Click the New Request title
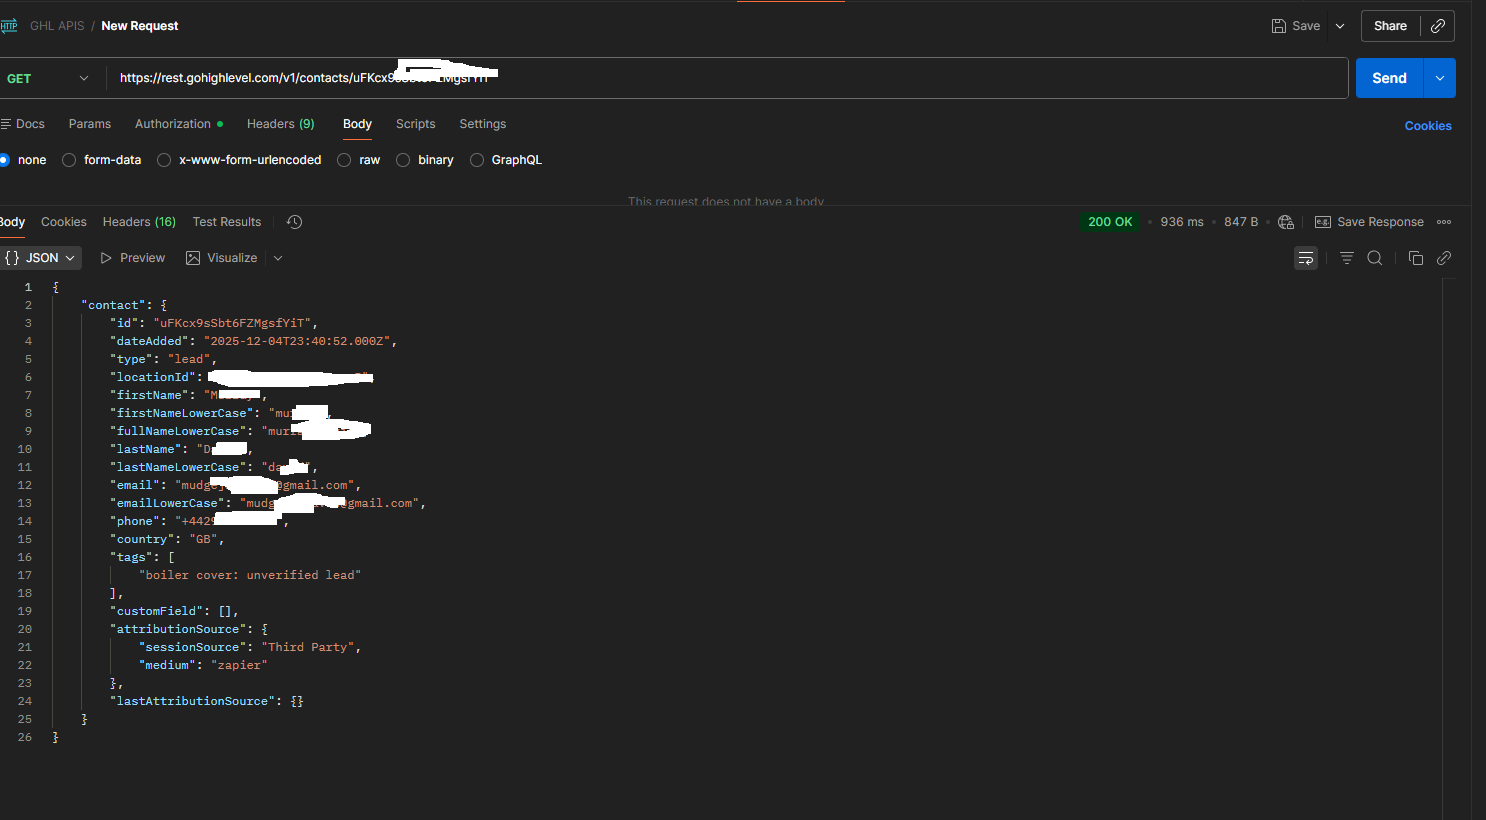This screenshot has width=1486, height=820. (x=140, y=26)
